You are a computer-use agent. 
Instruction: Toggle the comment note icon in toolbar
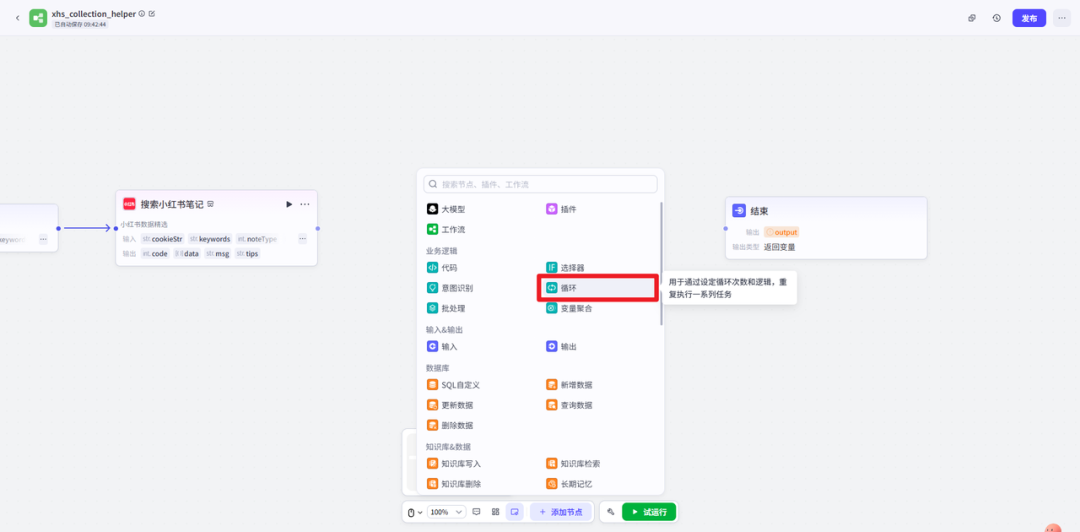coord(476,512)
